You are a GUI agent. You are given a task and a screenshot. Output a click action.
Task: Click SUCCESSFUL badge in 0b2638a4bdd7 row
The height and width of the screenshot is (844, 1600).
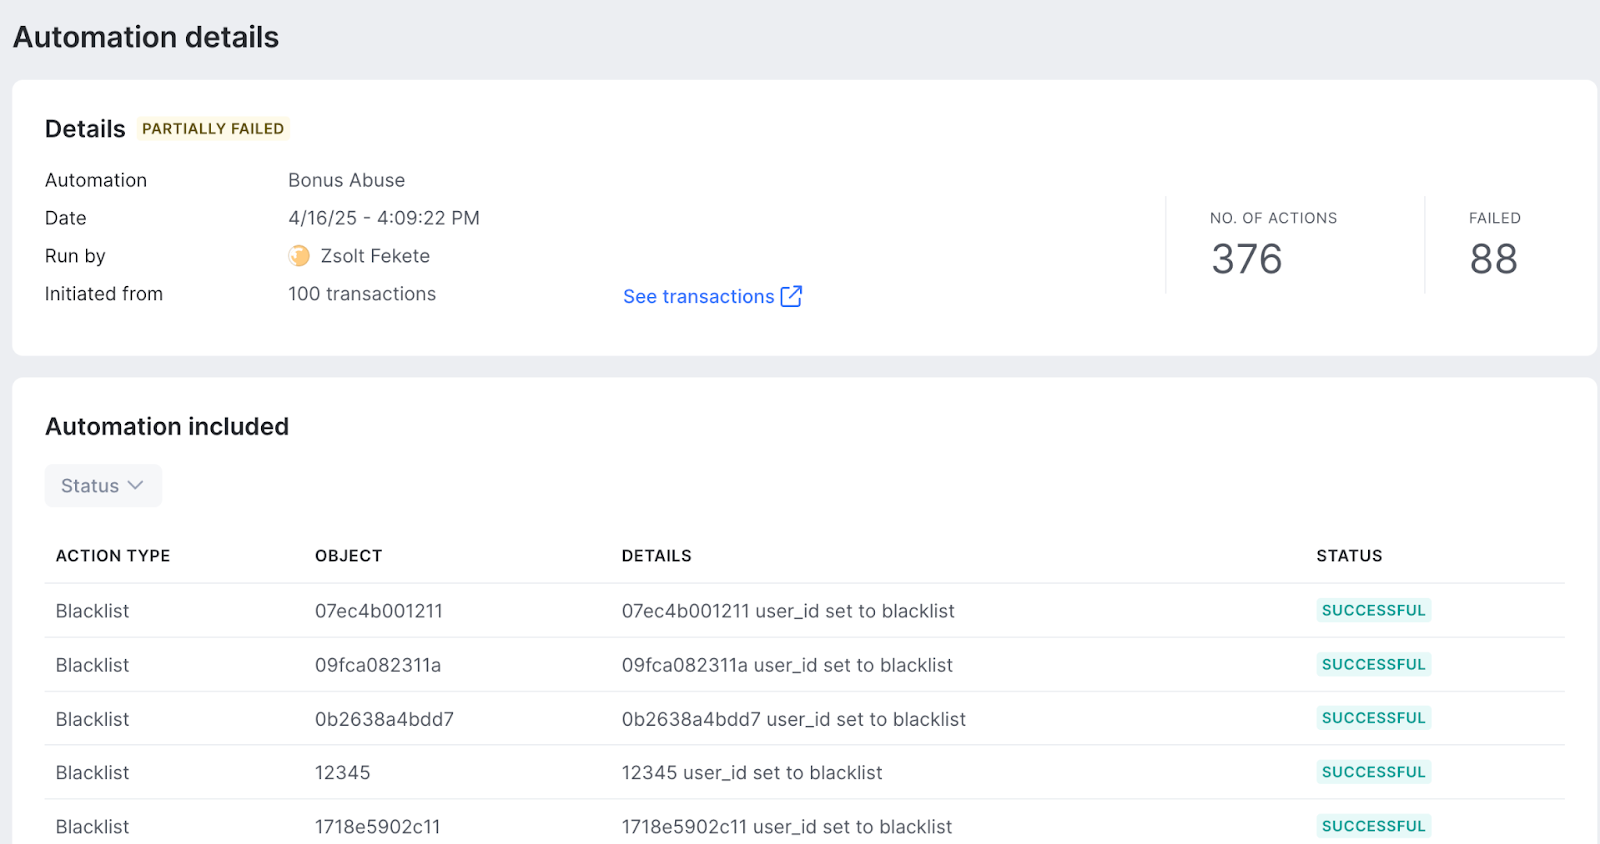pyautogui.click(x=1374, y=718)
